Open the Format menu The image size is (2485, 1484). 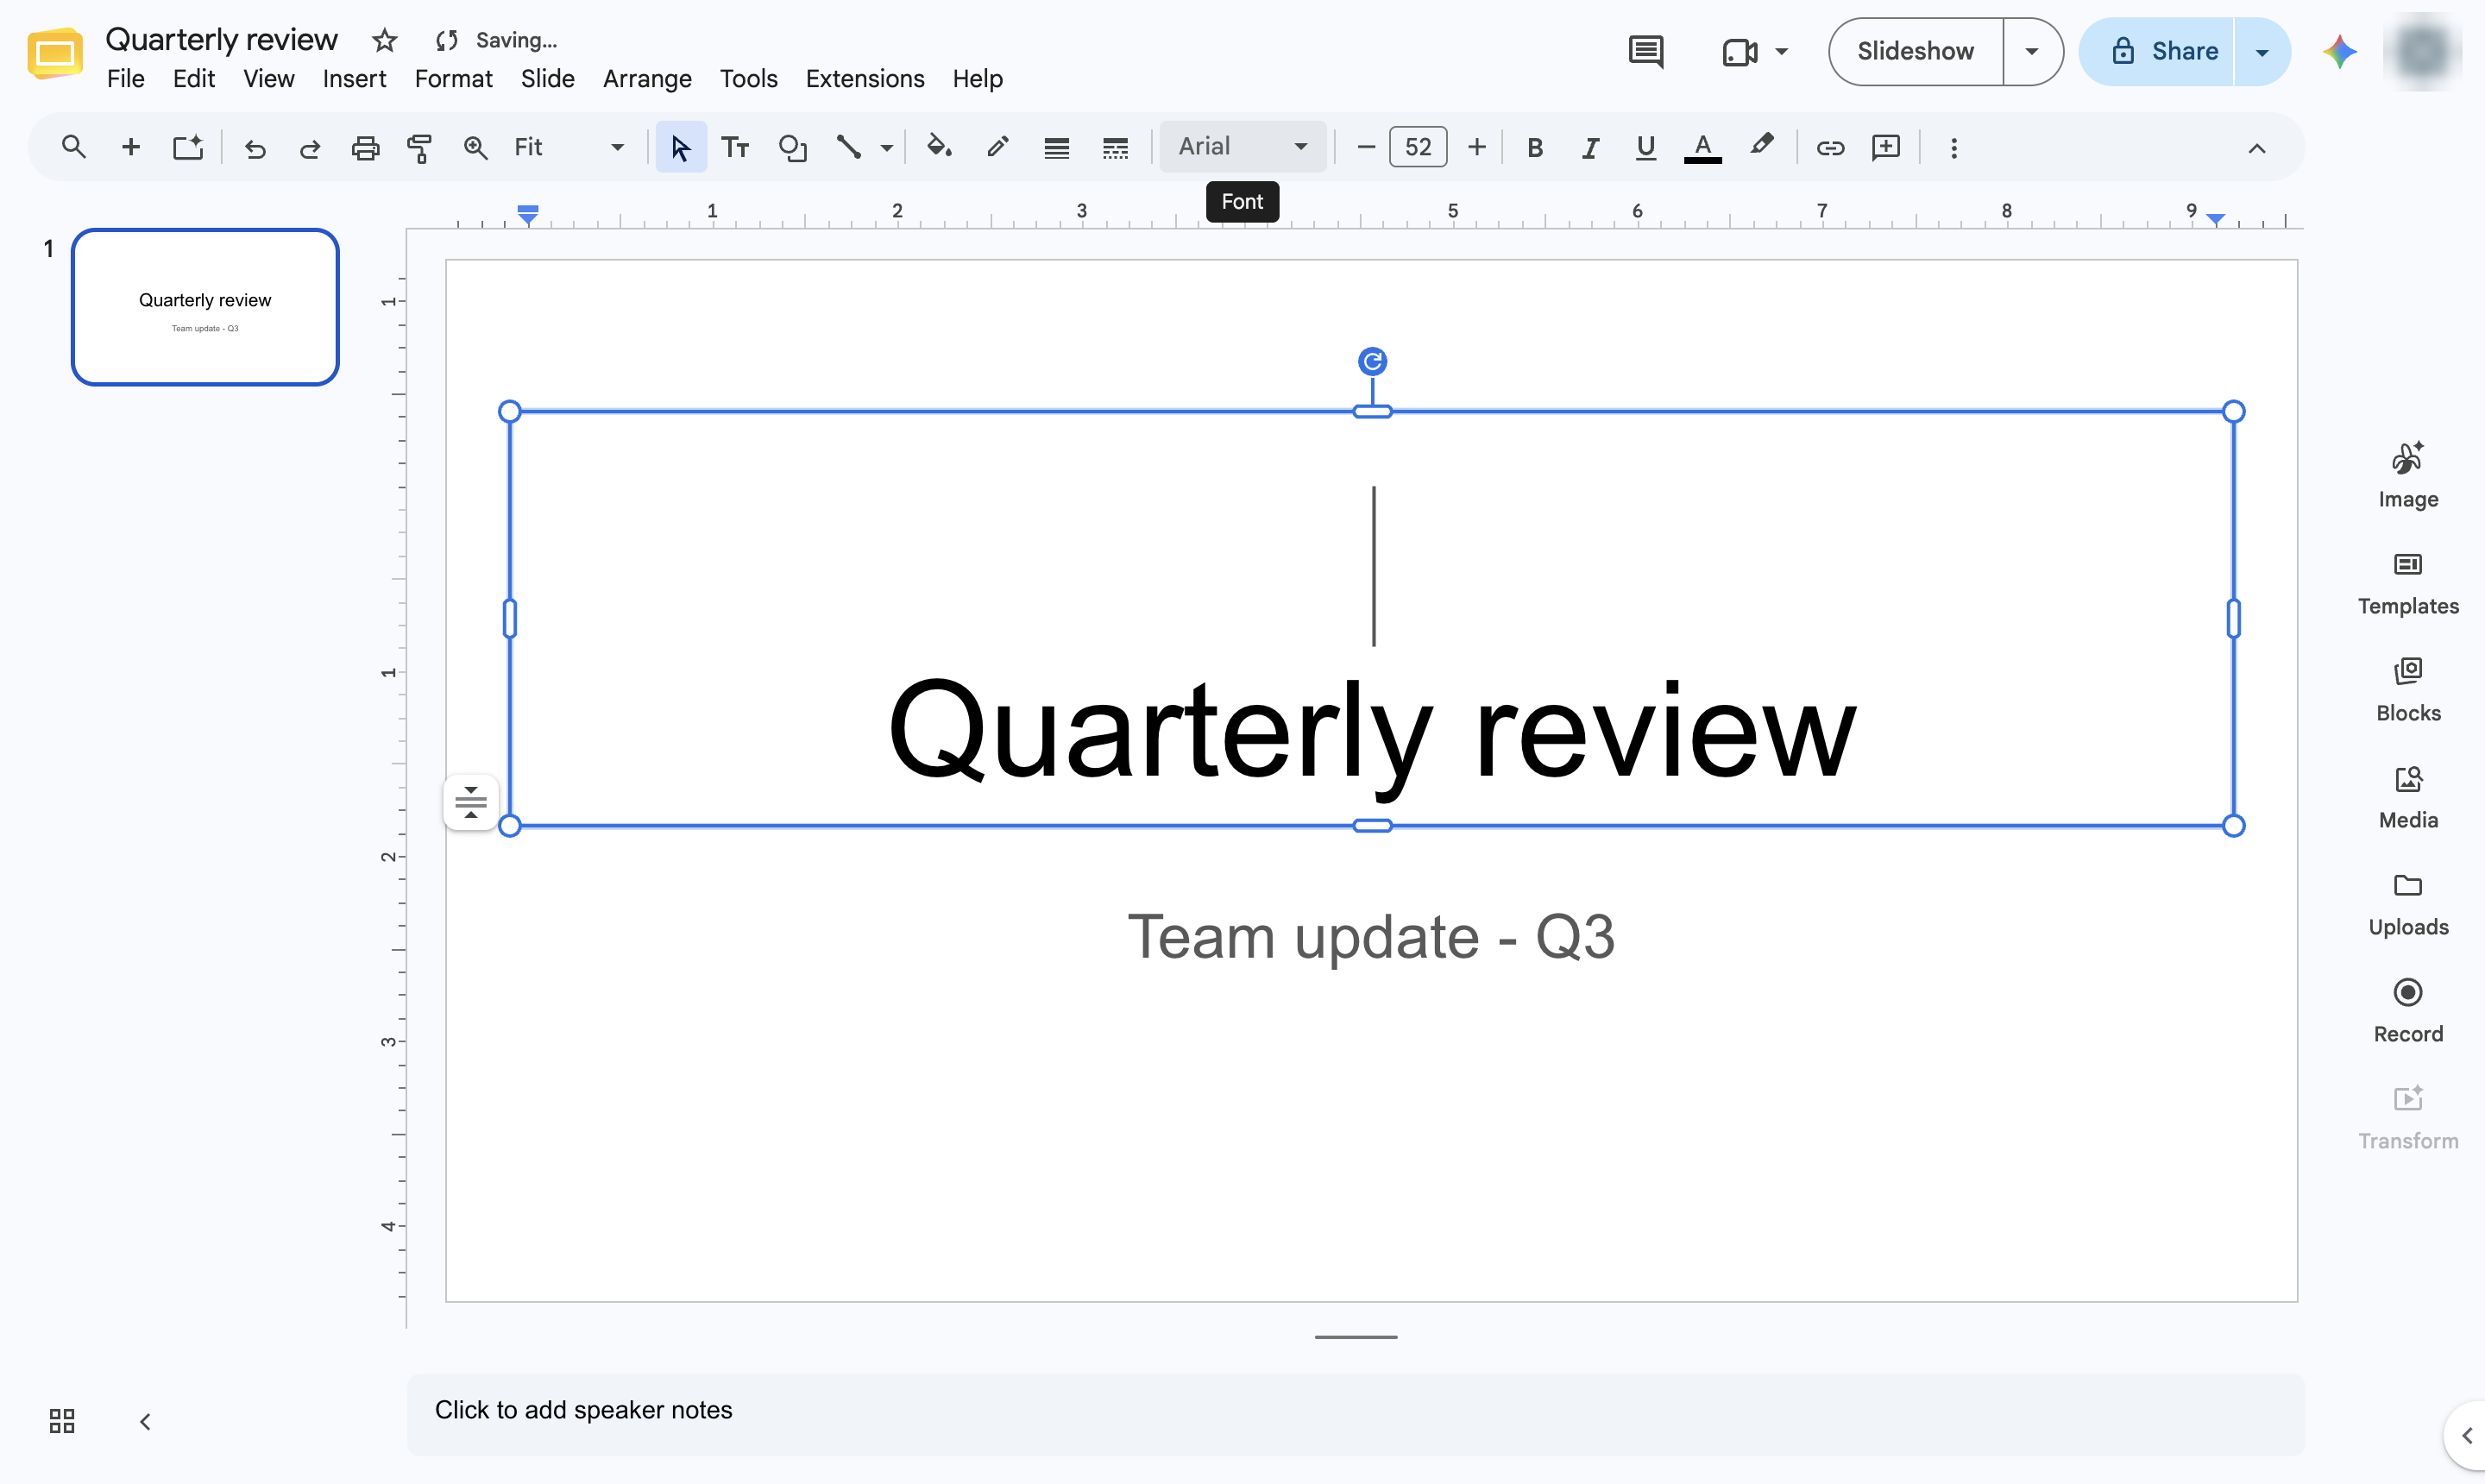(x=453, y=79)
